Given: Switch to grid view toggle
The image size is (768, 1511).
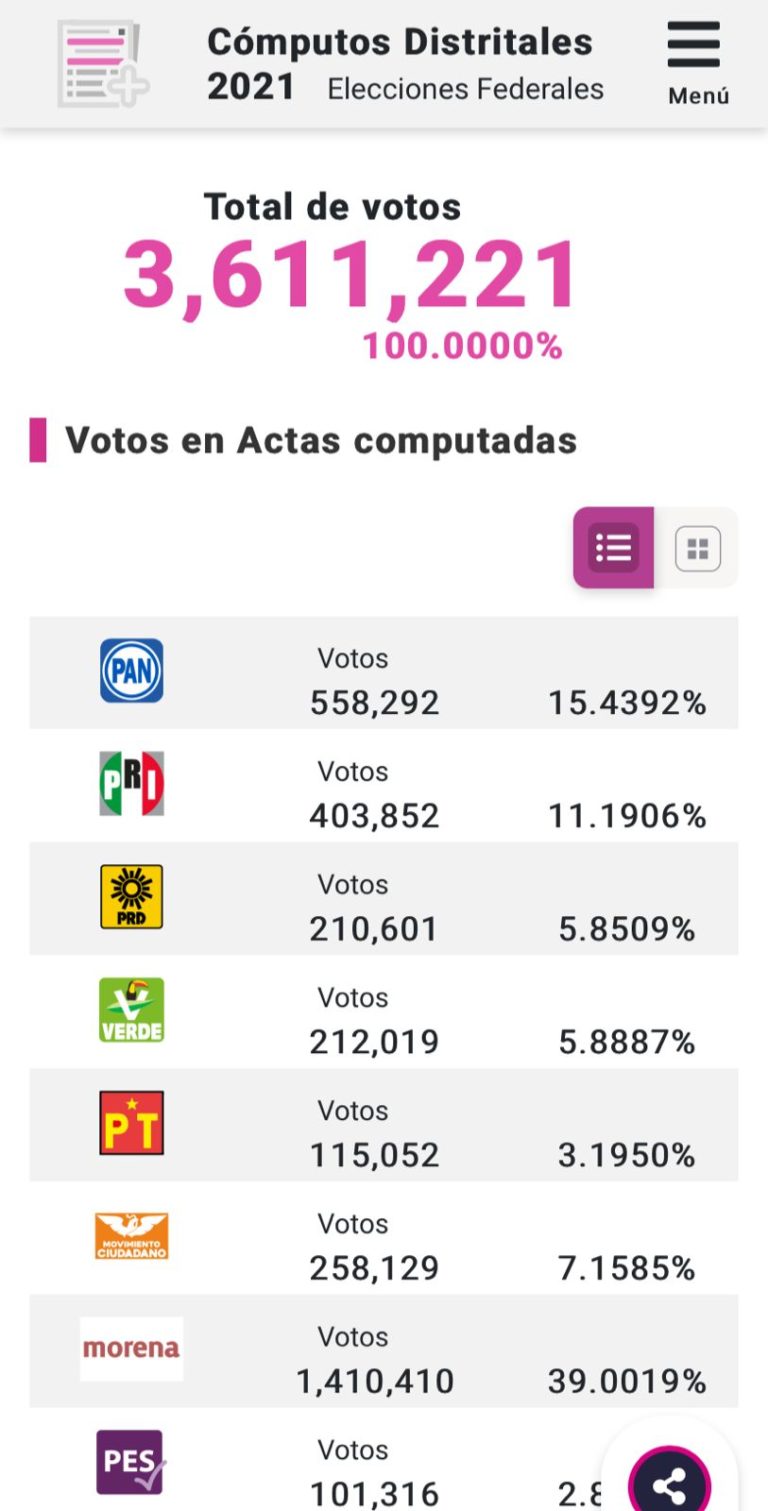Looking at the screenshot, I should pos(698,548).
